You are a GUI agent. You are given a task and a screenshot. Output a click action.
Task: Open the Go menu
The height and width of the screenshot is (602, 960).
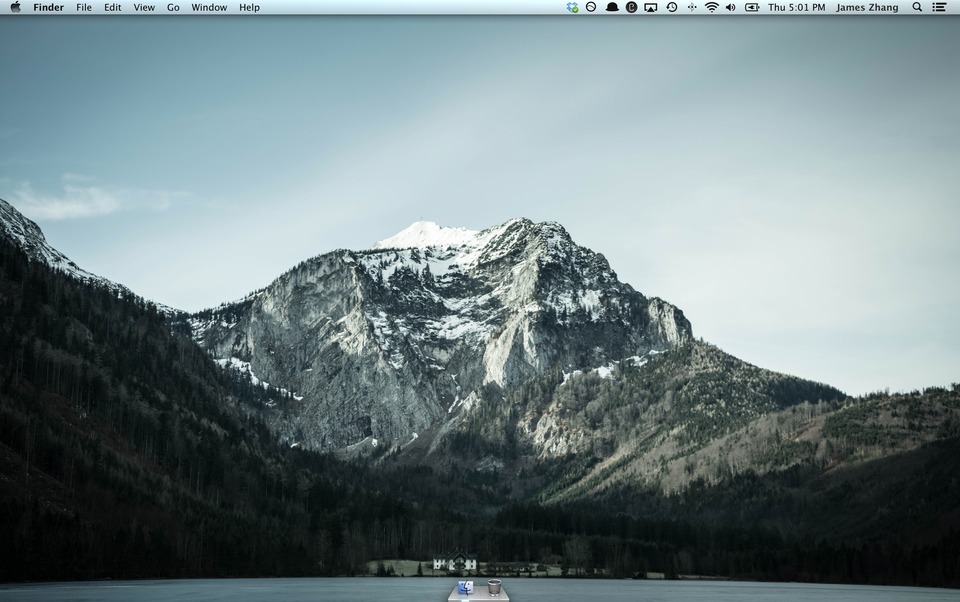coord(173,7)
